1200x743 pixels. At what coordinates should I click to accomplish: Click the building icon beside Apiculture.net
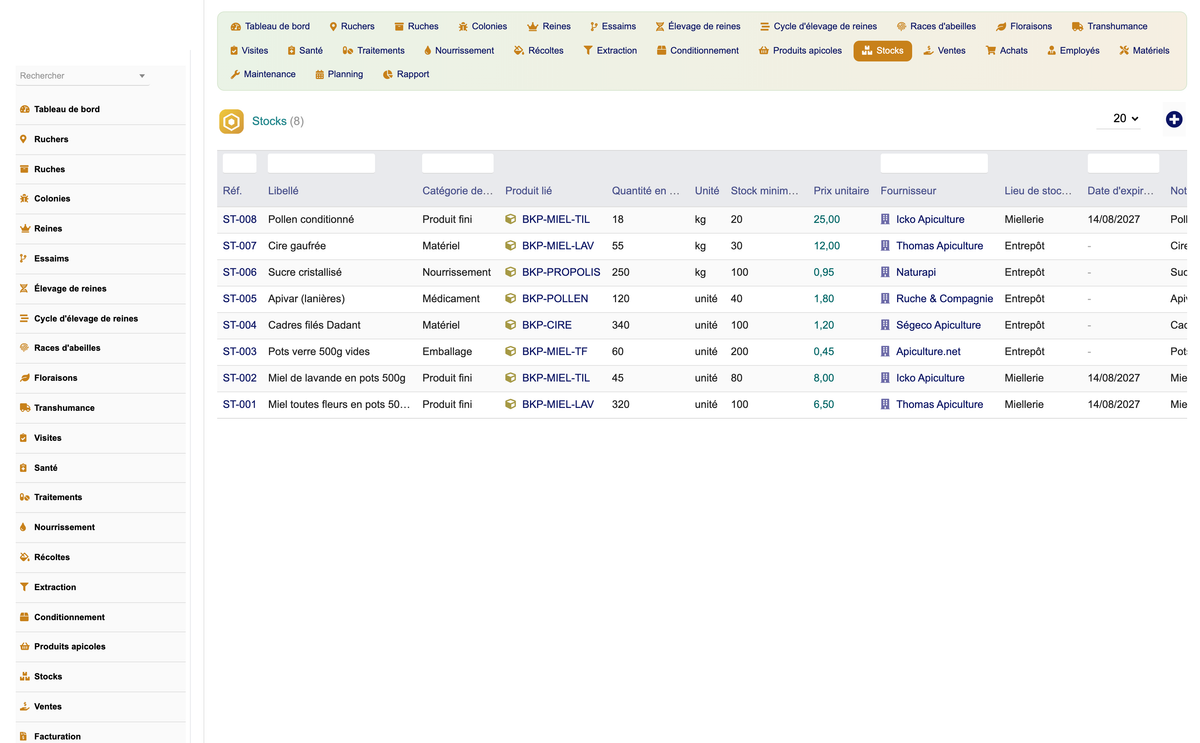pyautogui.click(x=885, y=351)
